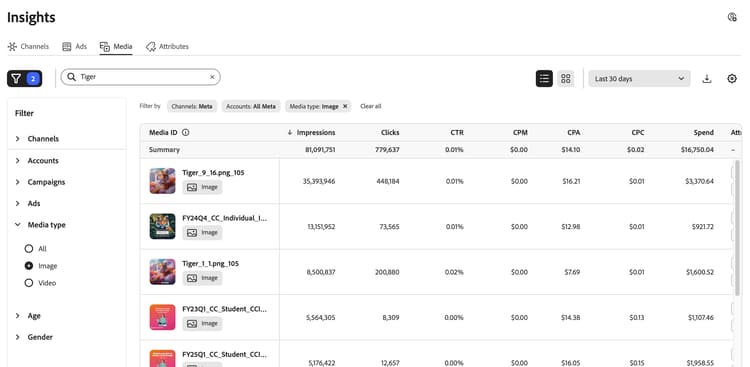The height and width of the screenshot is (367, 750).
Task: Select the Video media type radio
Action: coord(29,283)
